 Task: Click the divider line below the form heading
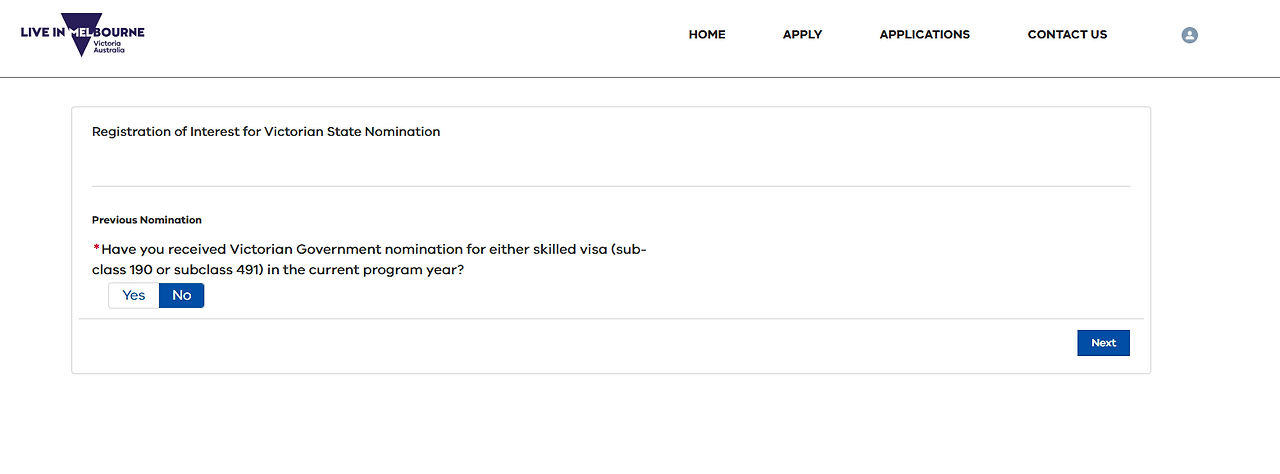[x=610, y=186]
